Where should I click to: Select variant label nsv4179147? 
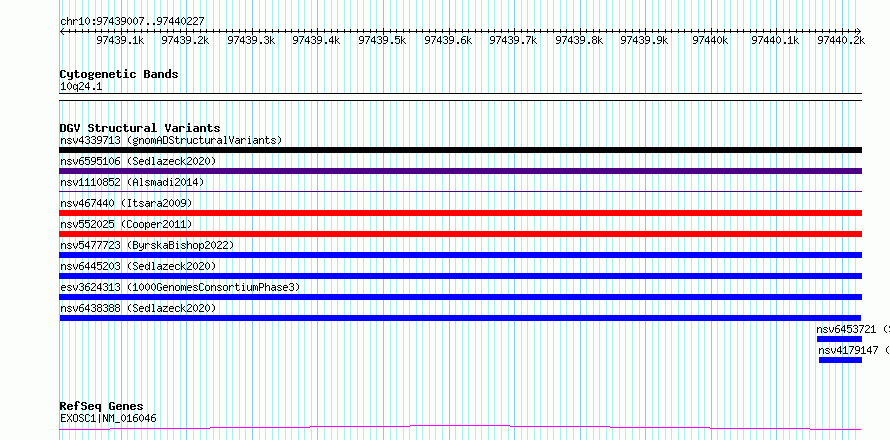[849, 350]
